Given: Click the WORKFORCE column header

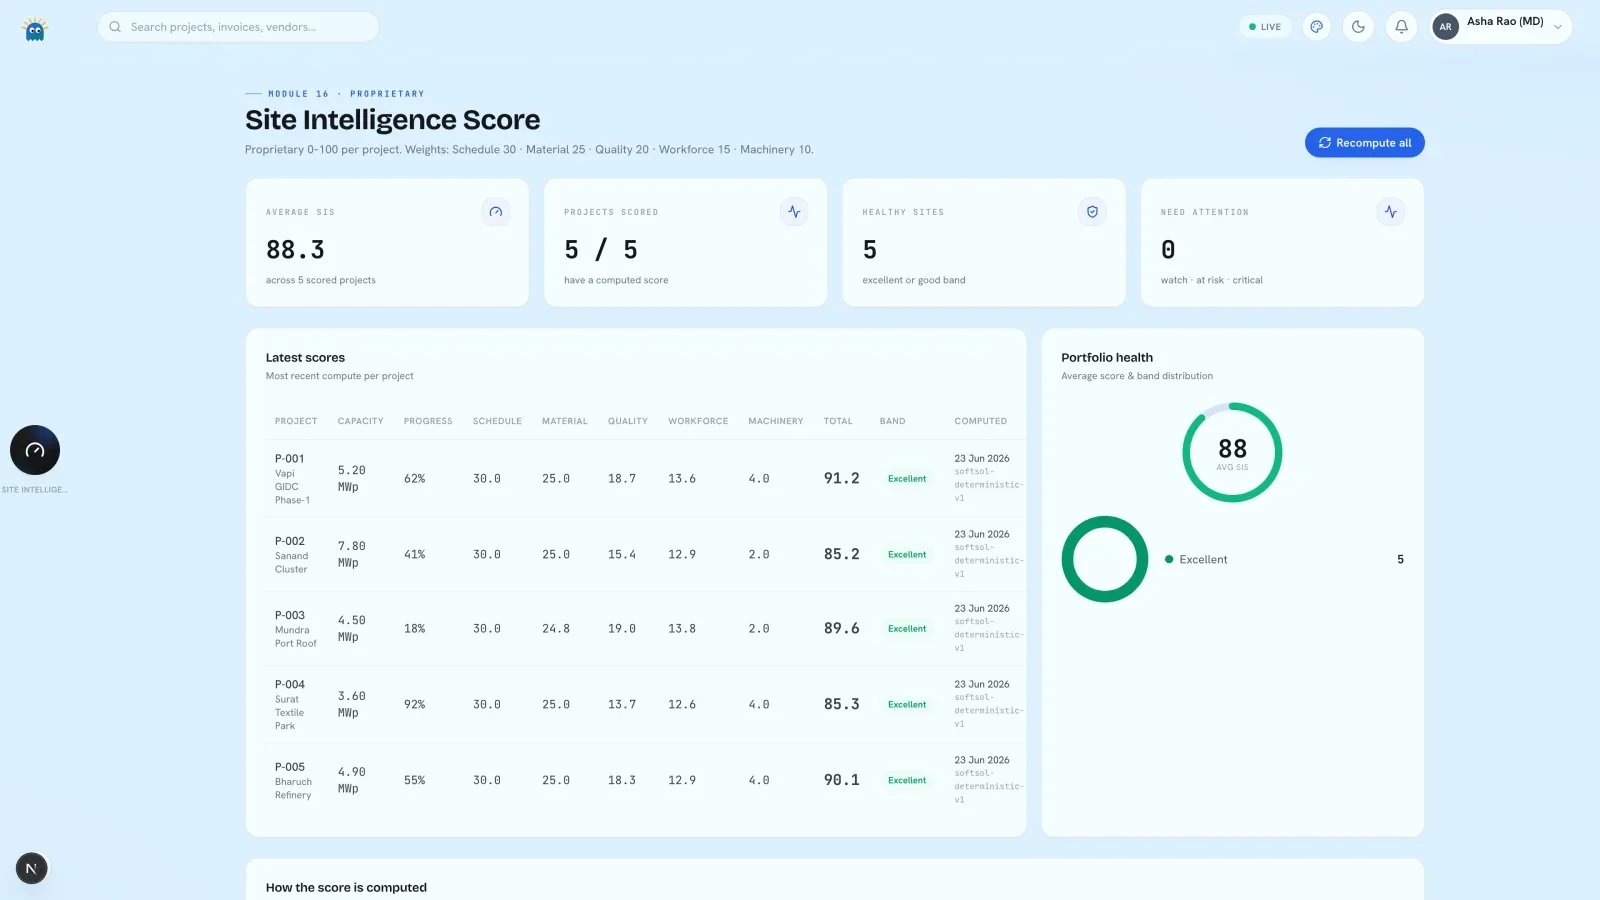Looking at the screenshot, I should tap(698, 421).
